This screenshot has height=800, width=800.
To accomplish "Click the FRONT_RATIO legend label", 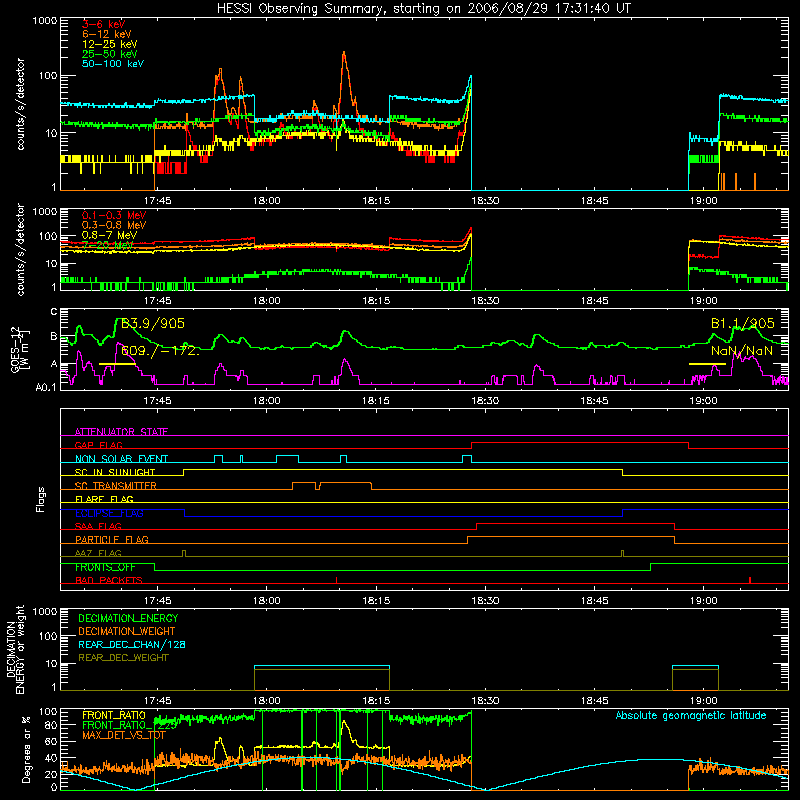I will coord(114,715).
